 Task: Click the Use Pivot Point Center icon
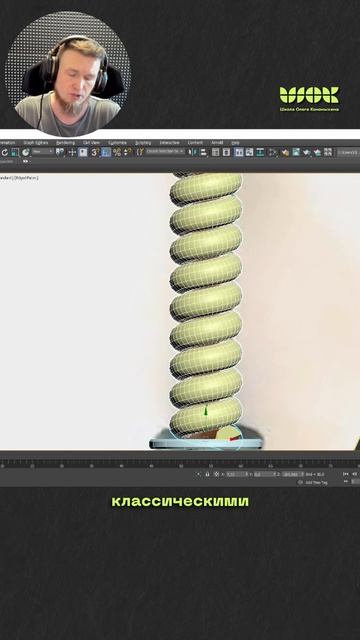60,152
